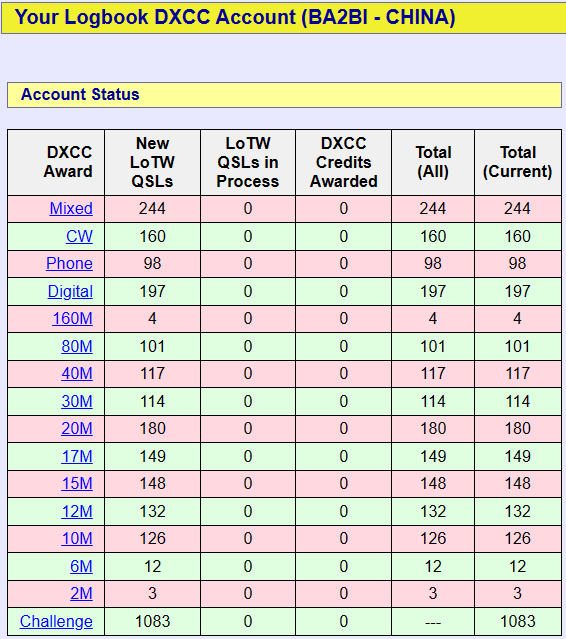The width and height of the screenshot is (566, 639).
Task: Open the 2M band award link
Action: tap(81, 594)
